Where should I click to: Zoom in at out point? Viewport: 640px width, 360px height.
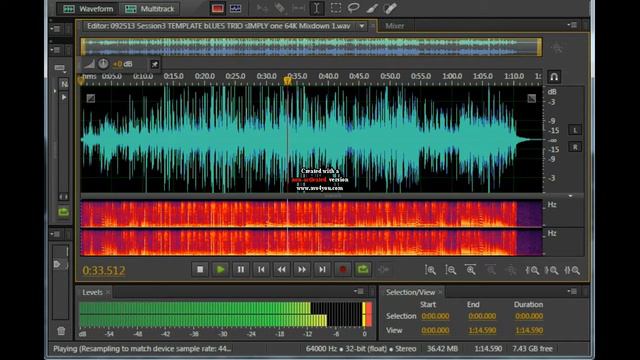[x=552, y=270]
